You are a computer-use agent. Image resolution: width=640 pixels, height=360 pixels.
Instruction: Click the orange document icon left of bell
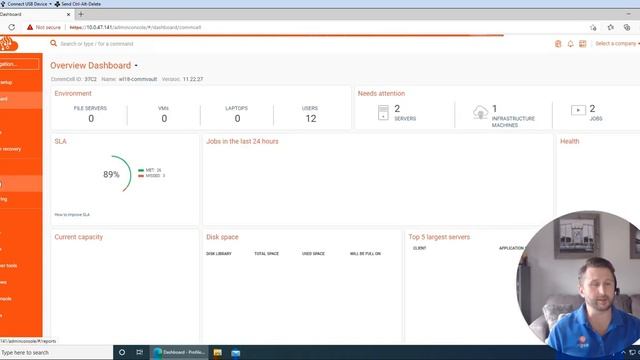tap(558, 44)
